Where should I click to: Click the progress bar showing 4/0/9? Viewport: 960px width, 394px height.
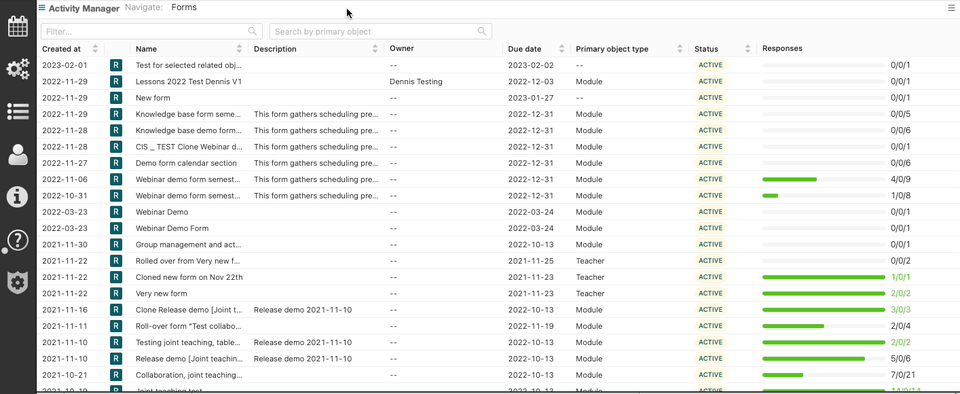[x=823, y=179]
